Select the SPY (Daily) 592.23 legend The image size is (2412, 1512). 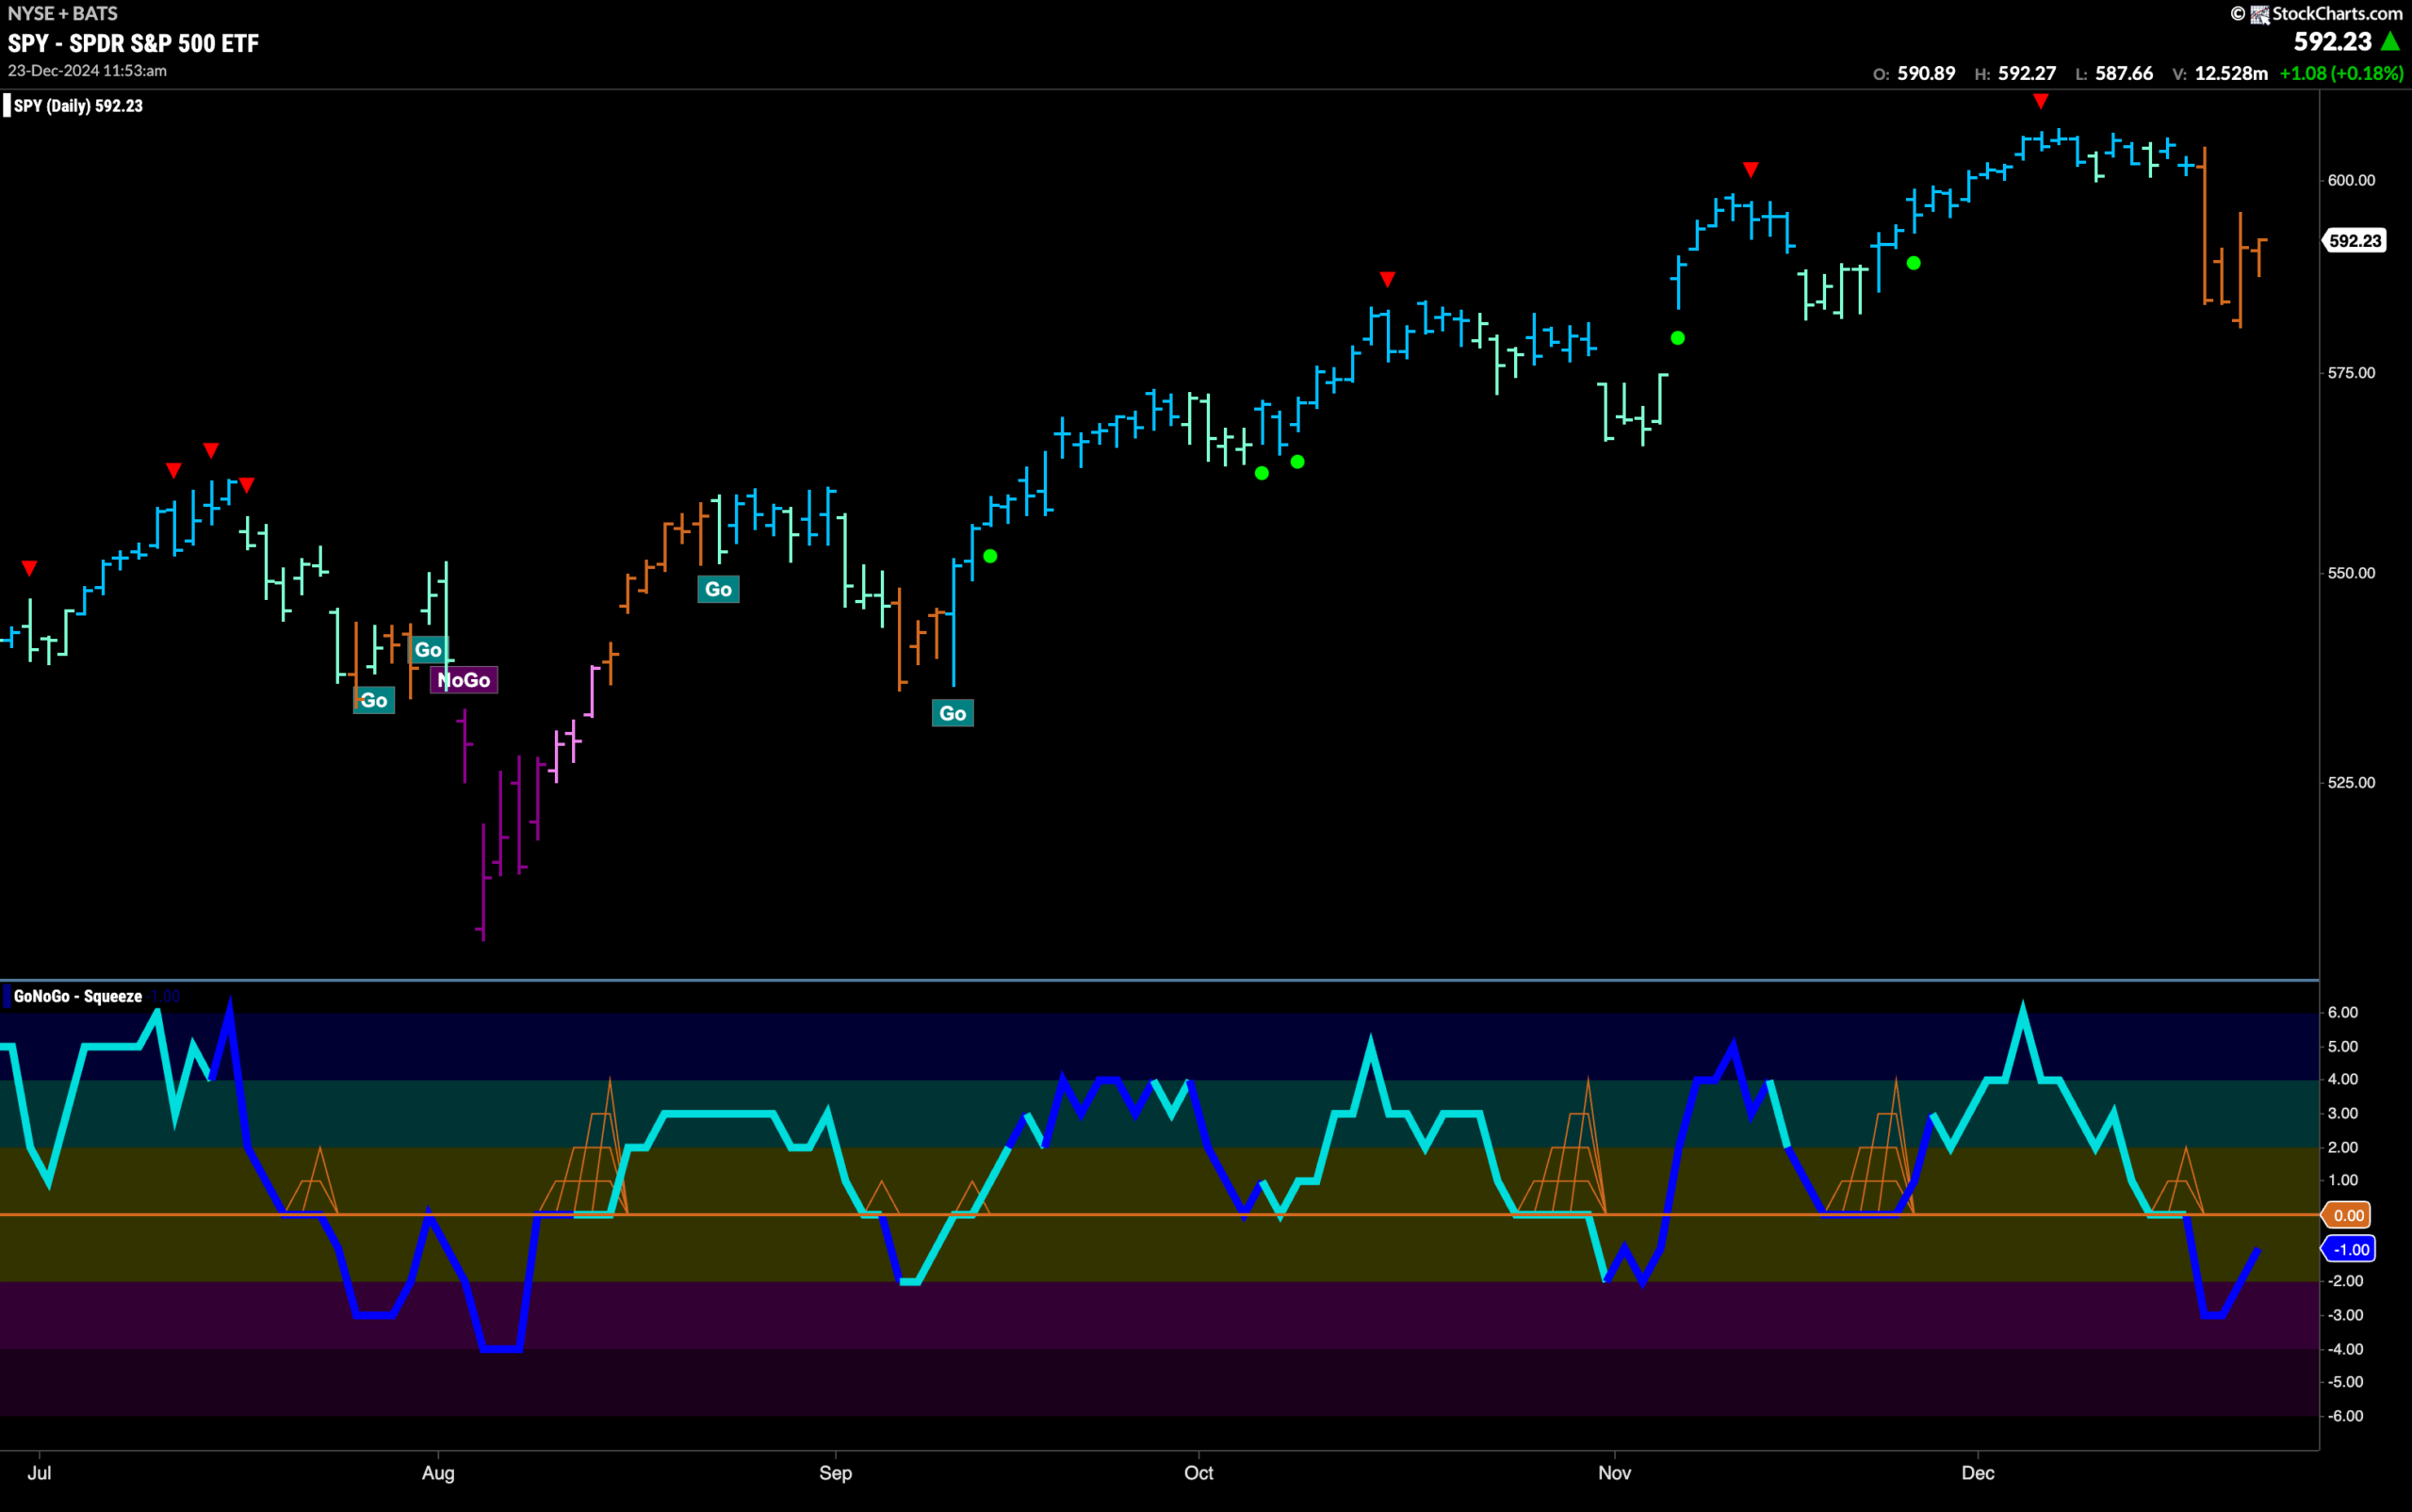tap(76, 106)
